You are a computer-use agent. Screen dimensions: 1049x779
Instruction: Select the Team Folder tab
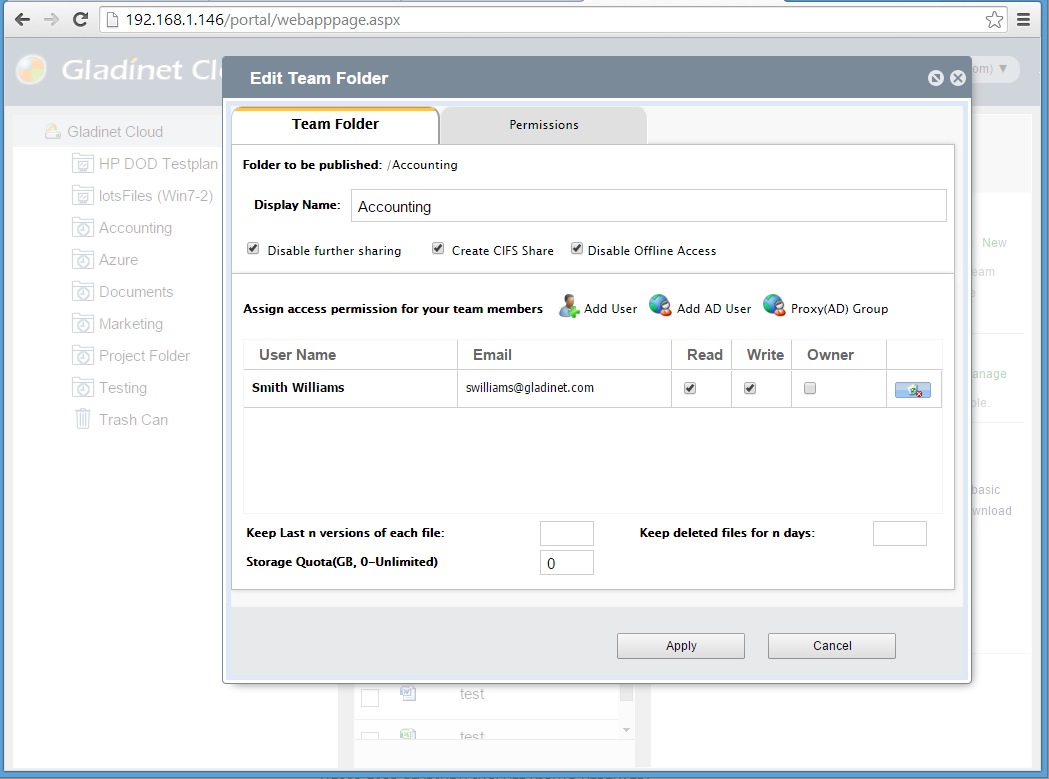click(335, 125)
